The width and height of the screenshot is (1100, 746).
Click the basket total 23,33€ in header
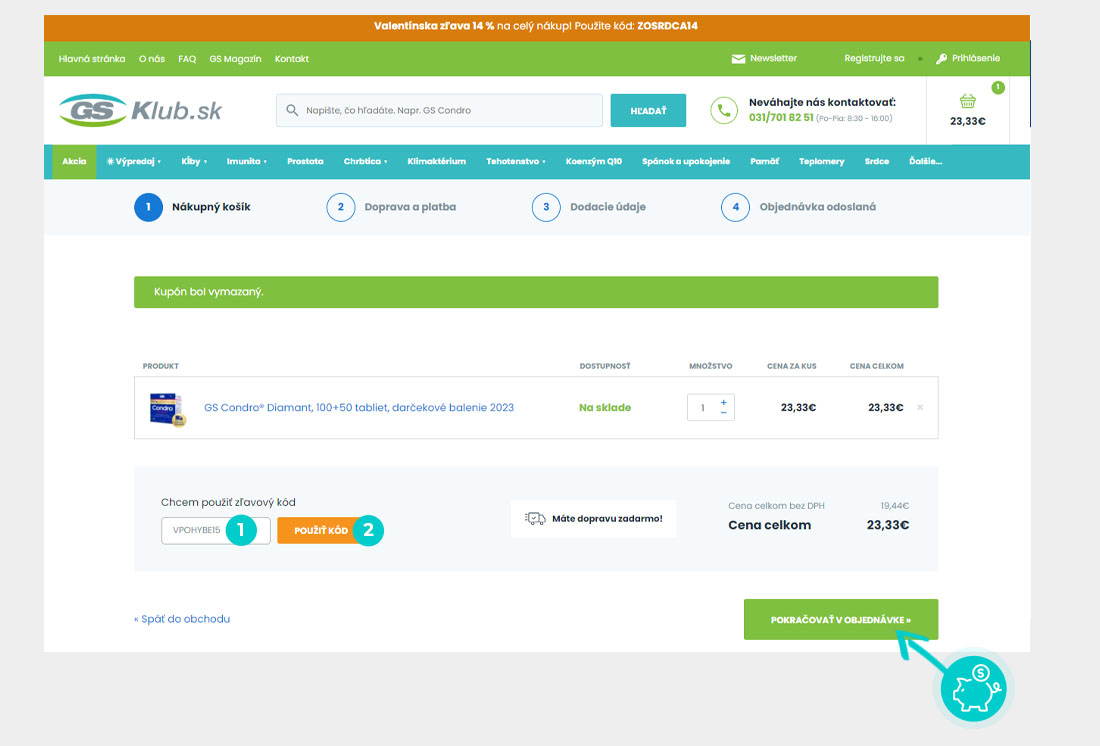[967, 121]
